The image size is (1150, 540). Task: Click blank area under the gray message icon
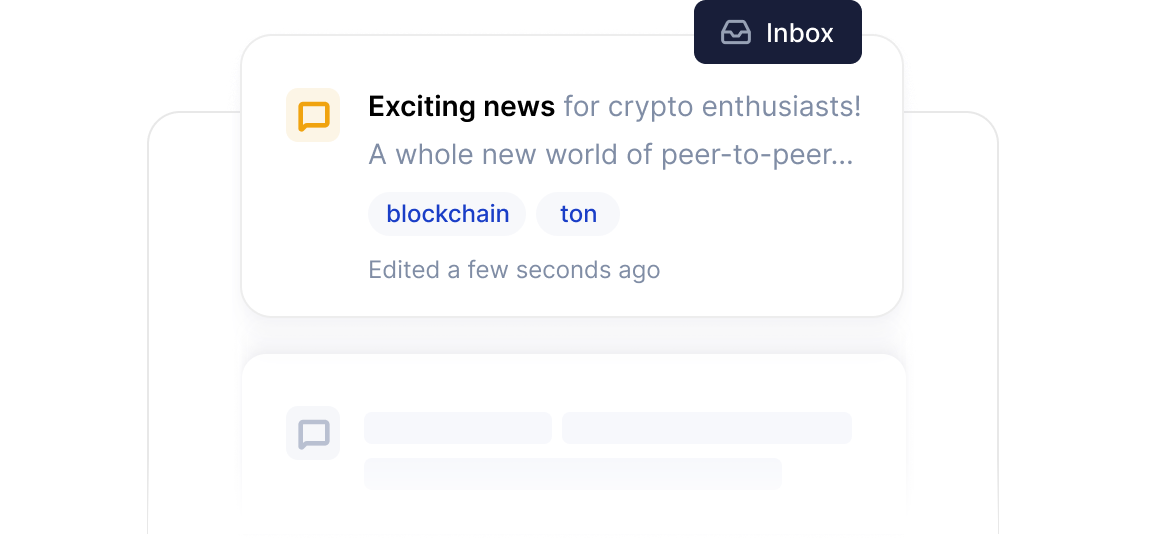tap(313, 495)
